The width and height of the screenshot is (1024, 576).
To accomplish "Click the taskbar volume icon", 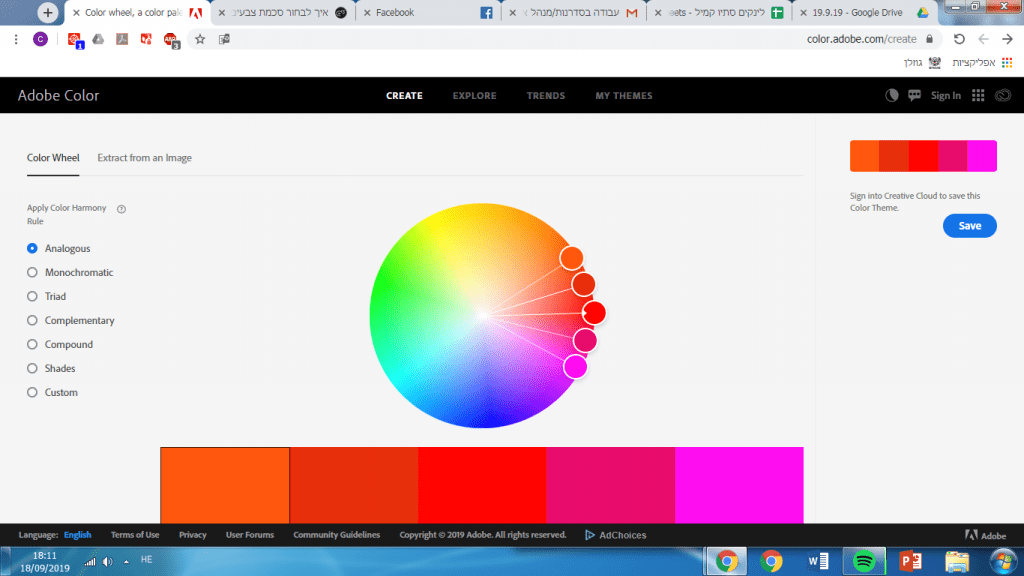I will click(x=108, y=562).
